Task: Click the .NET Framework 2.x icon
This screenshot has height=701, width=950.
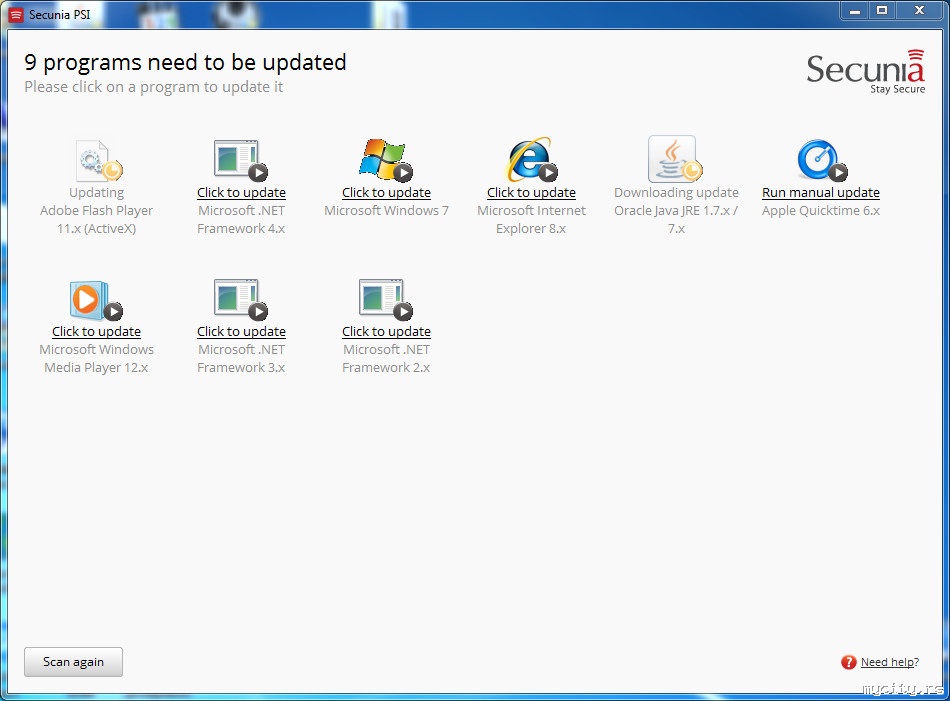Action: click(x=386, y=299)
